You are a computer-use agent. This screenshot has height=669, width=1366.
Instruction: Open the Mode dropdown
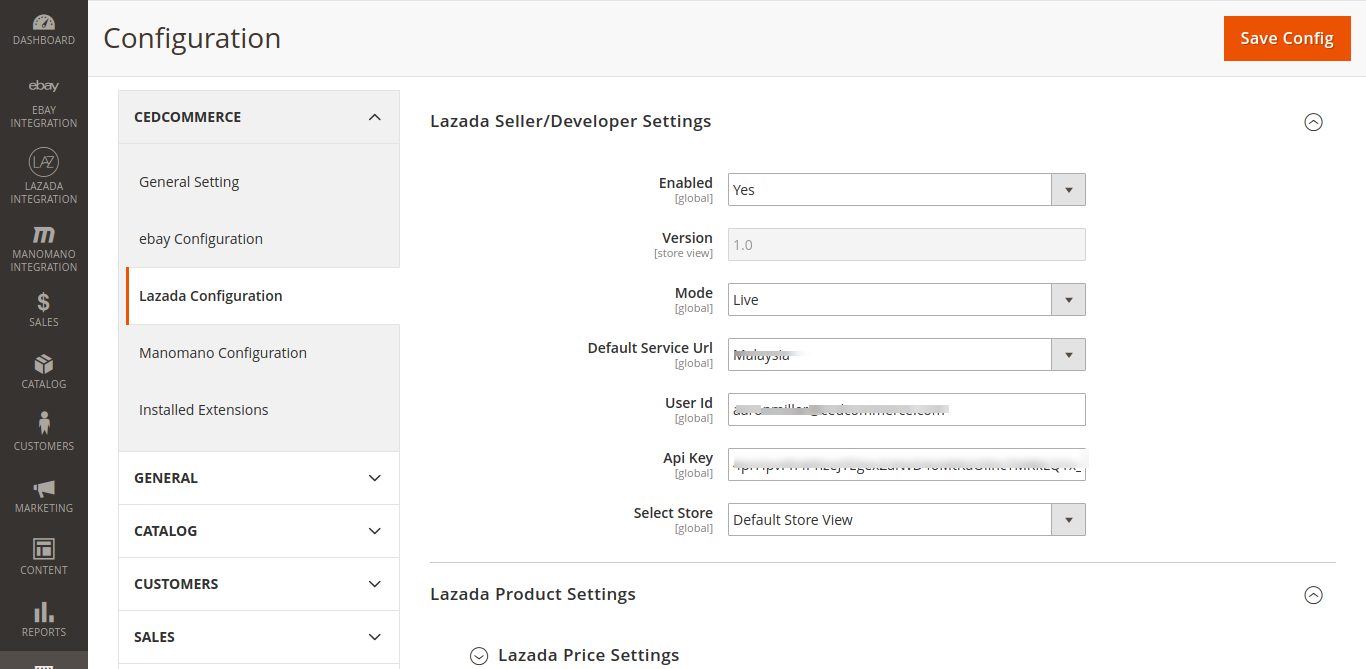click(906, 300)
